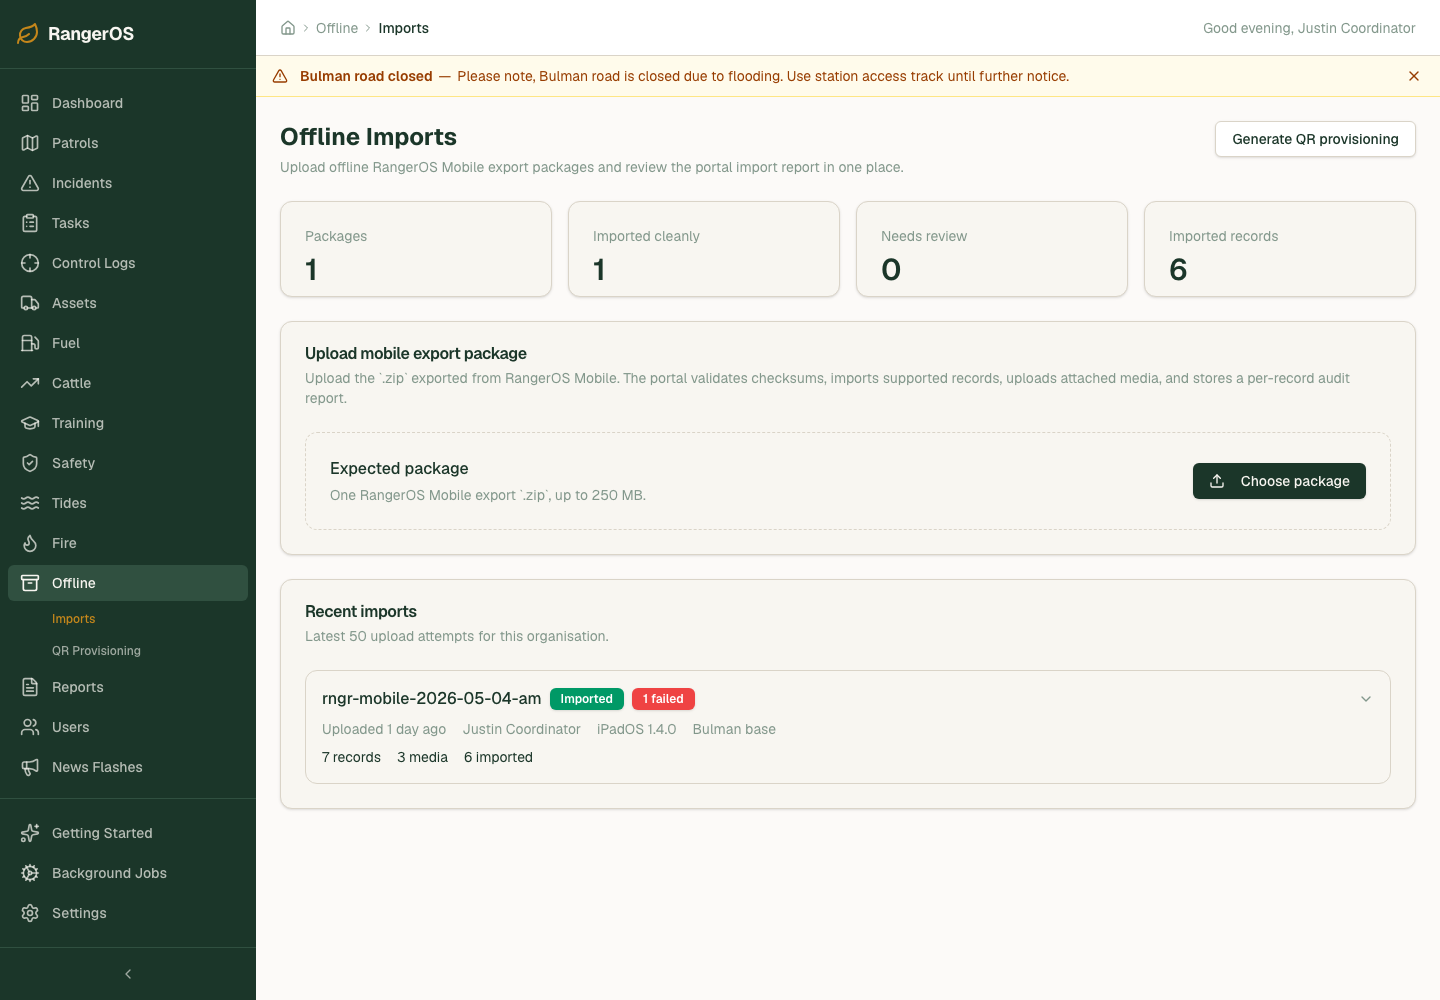
Task: Open Dashboard via its grid icon
Action: coord(30,103)
